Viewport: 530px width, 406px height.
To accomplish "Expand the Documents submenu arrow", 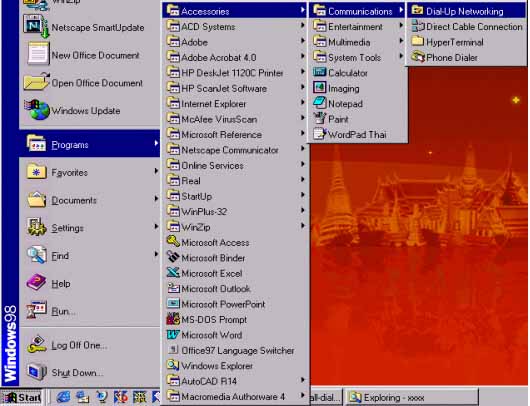I will click(x=156, y=199).
